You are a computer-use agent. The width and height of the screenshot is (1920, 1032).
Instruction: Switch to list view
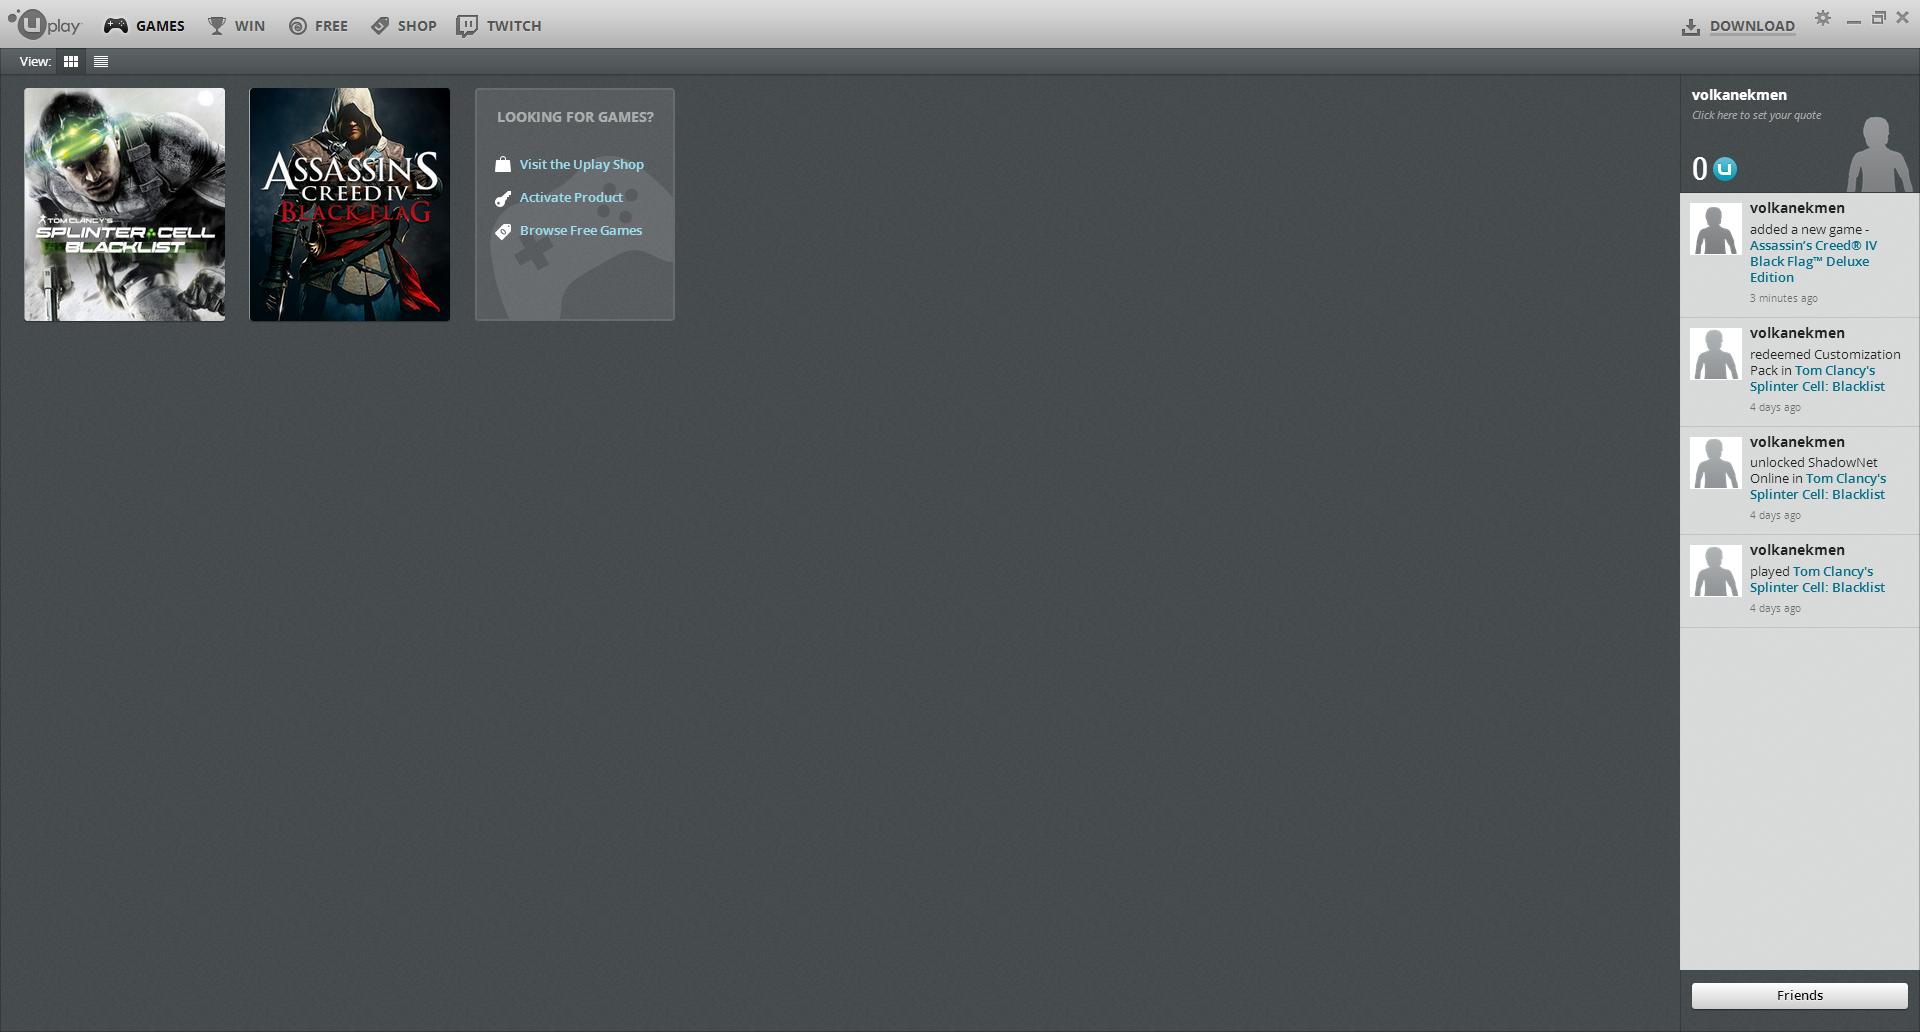101,61
